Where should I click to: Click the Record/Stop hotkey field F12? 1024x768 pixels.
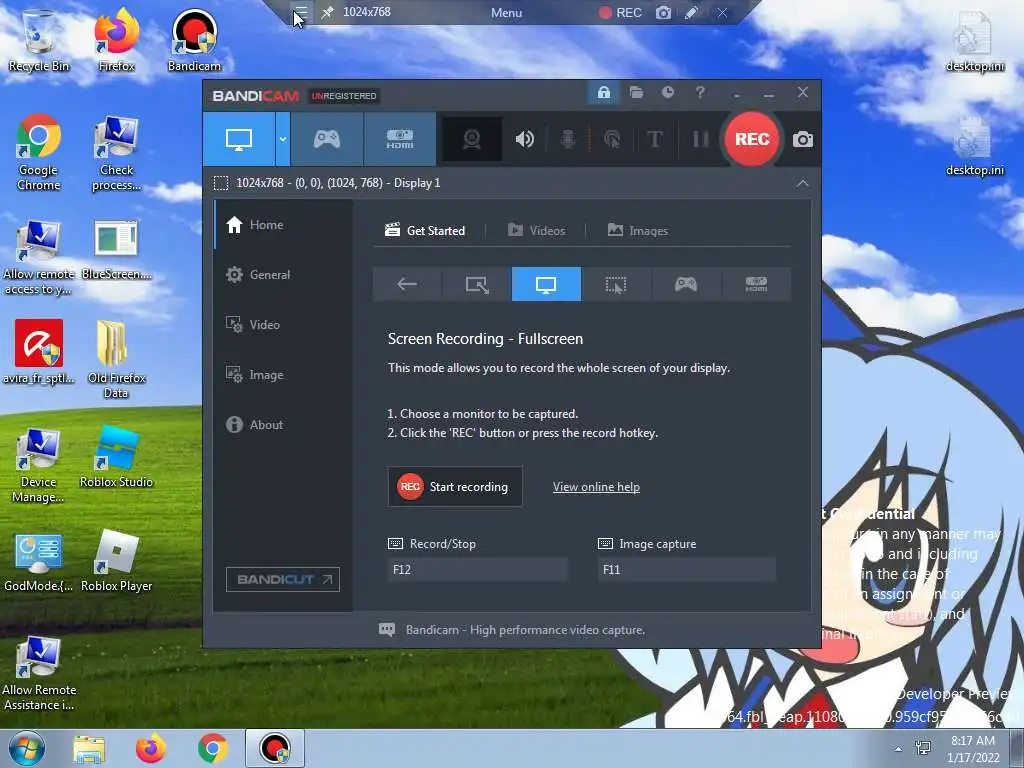[x=477, y=569]
